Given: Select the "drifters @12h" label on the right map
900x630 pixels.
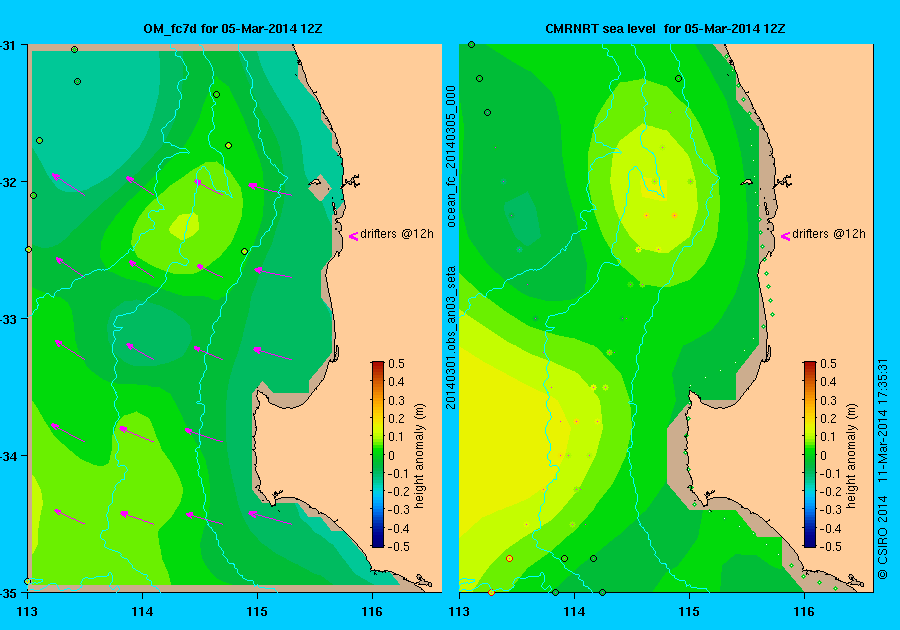Looking at the screenshot, I should click(829, 234).
